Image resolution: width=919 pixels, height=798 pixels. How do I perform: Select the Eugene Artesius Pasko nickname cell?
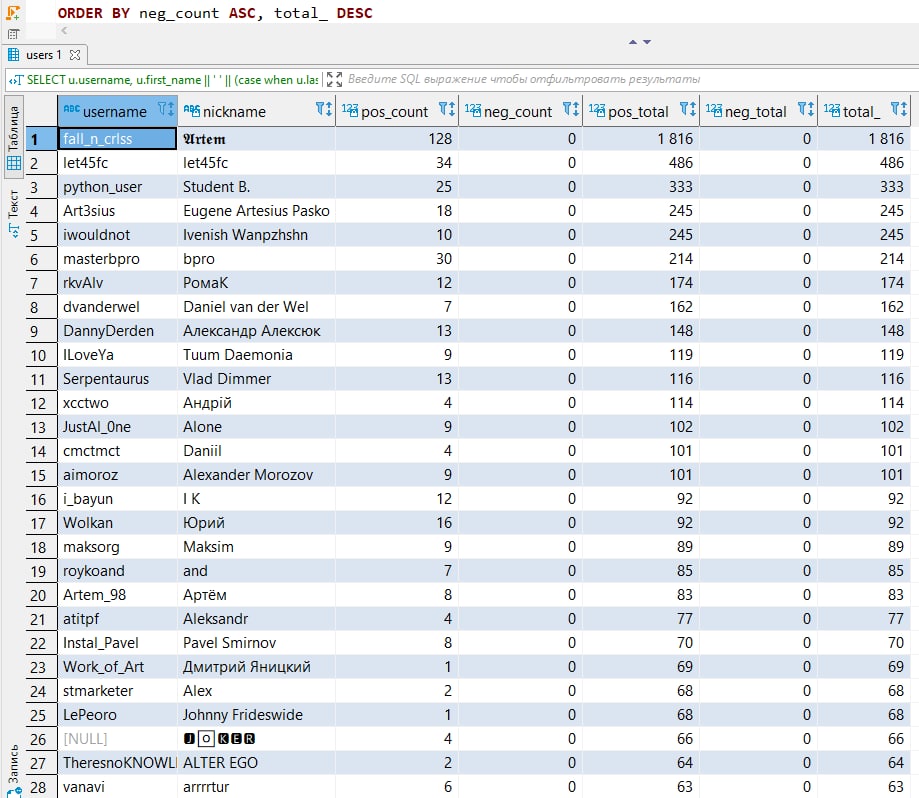256,211
